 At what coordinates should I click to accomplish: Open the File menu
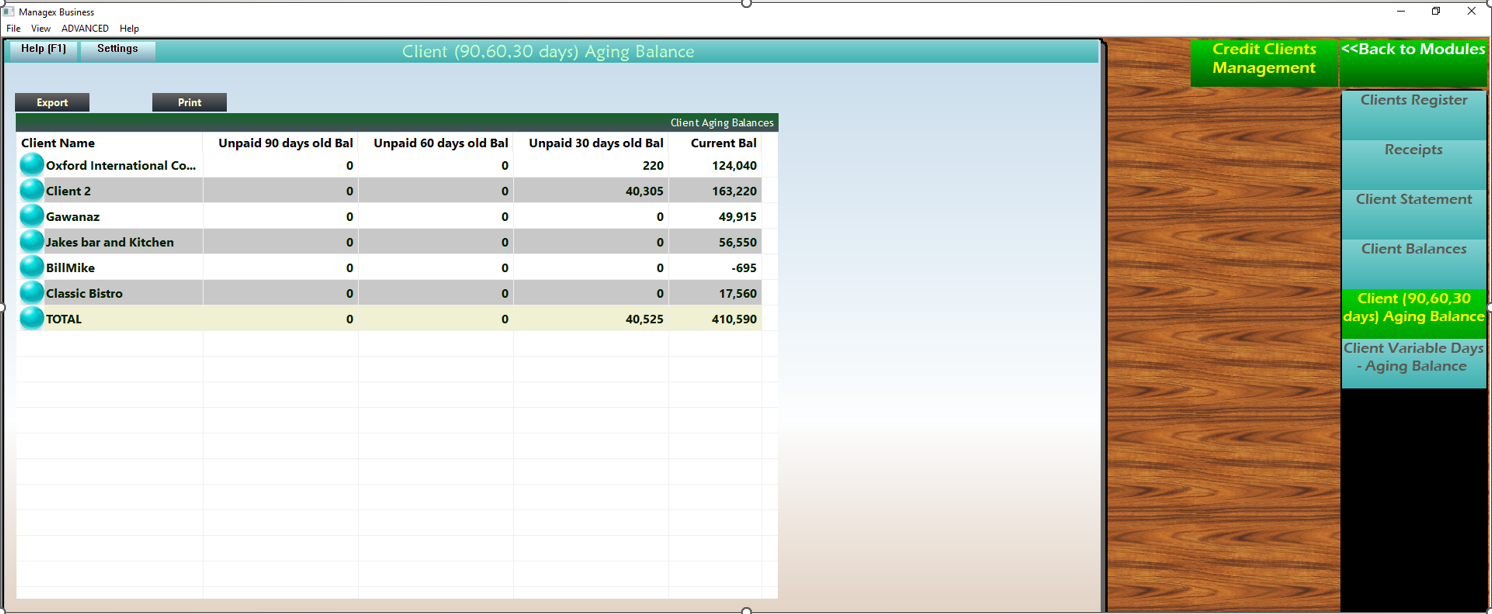point(13,28)
